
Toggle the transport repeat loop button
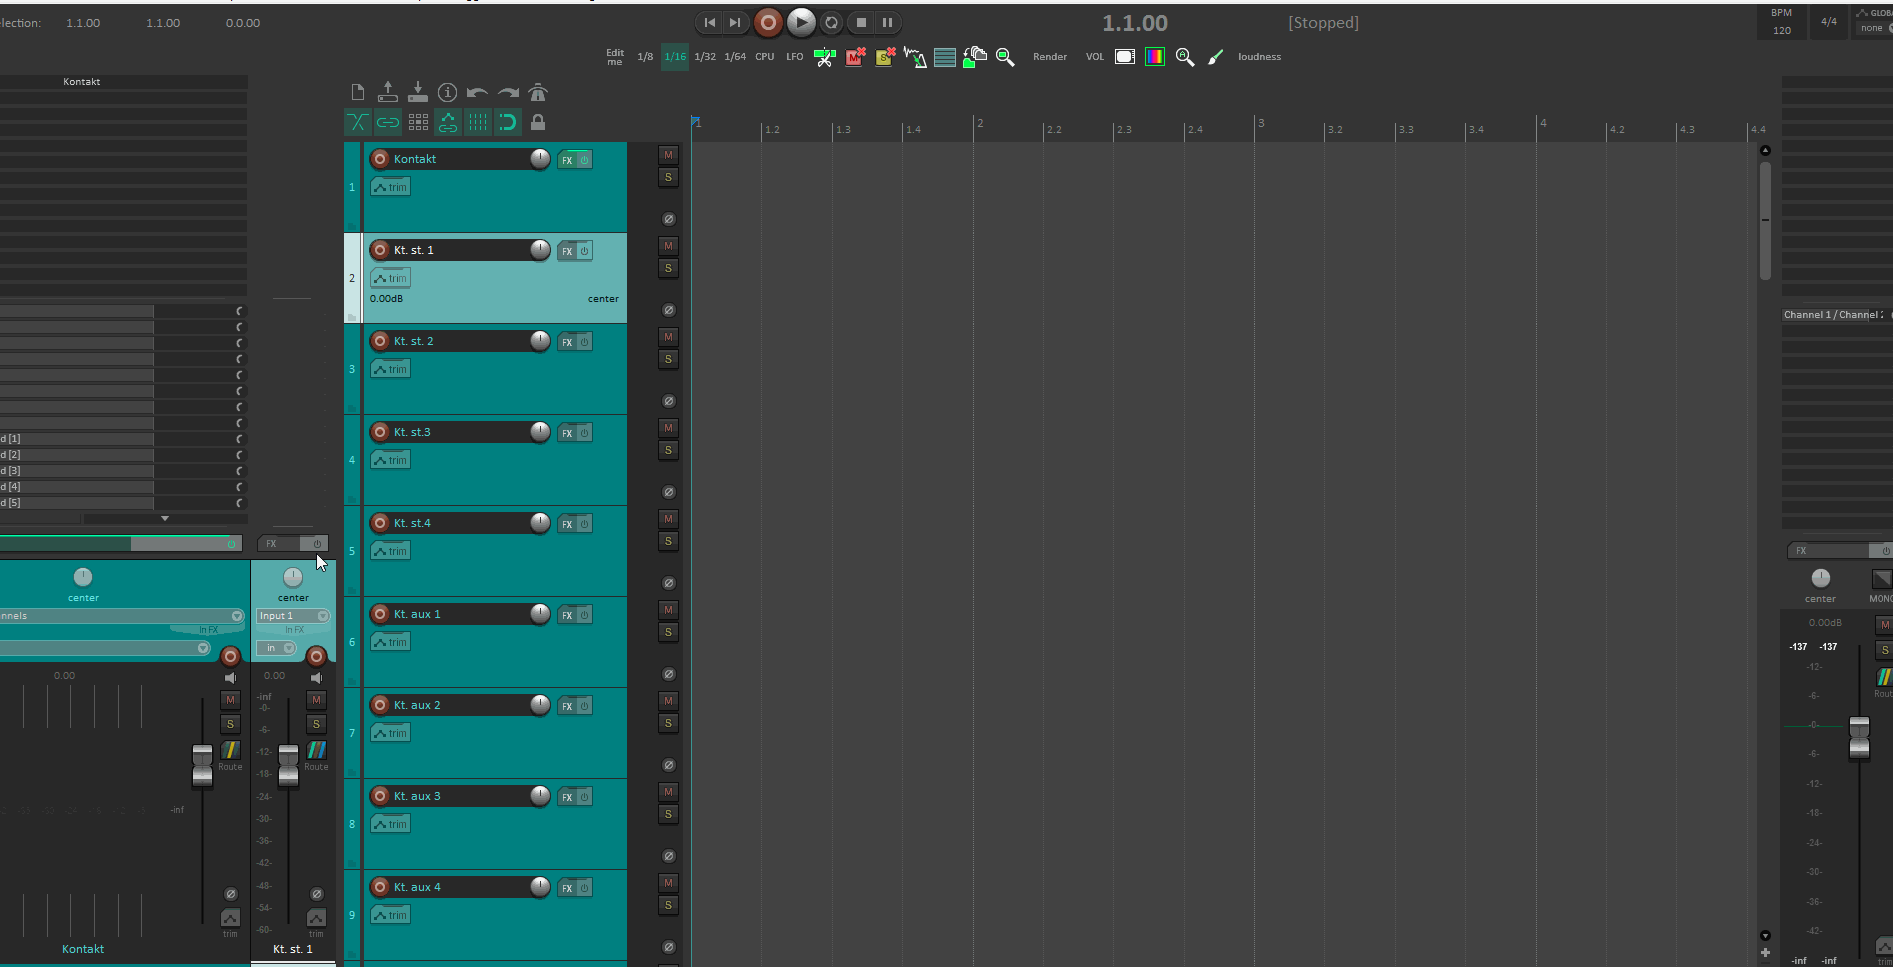(831, 22)
